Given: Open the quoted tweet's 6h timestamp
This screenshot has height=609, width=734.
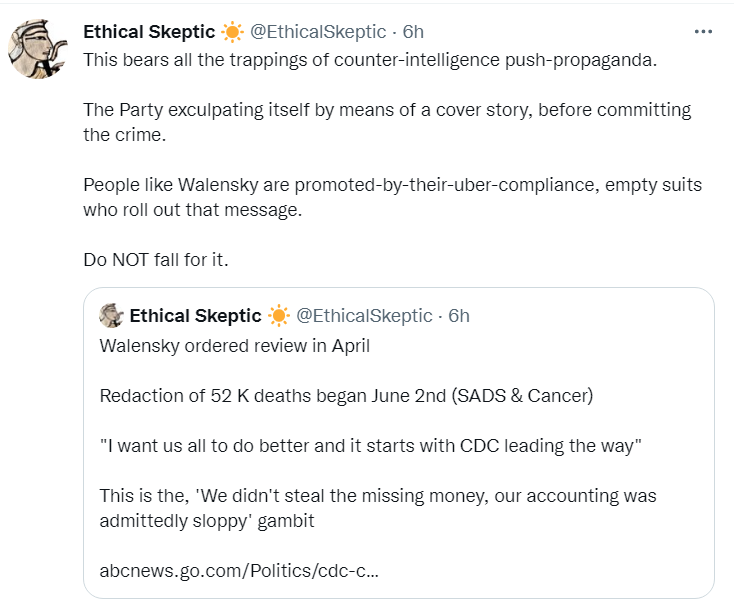Looking at the screenshot, I should pyautogui.click(x=459, y=316).
